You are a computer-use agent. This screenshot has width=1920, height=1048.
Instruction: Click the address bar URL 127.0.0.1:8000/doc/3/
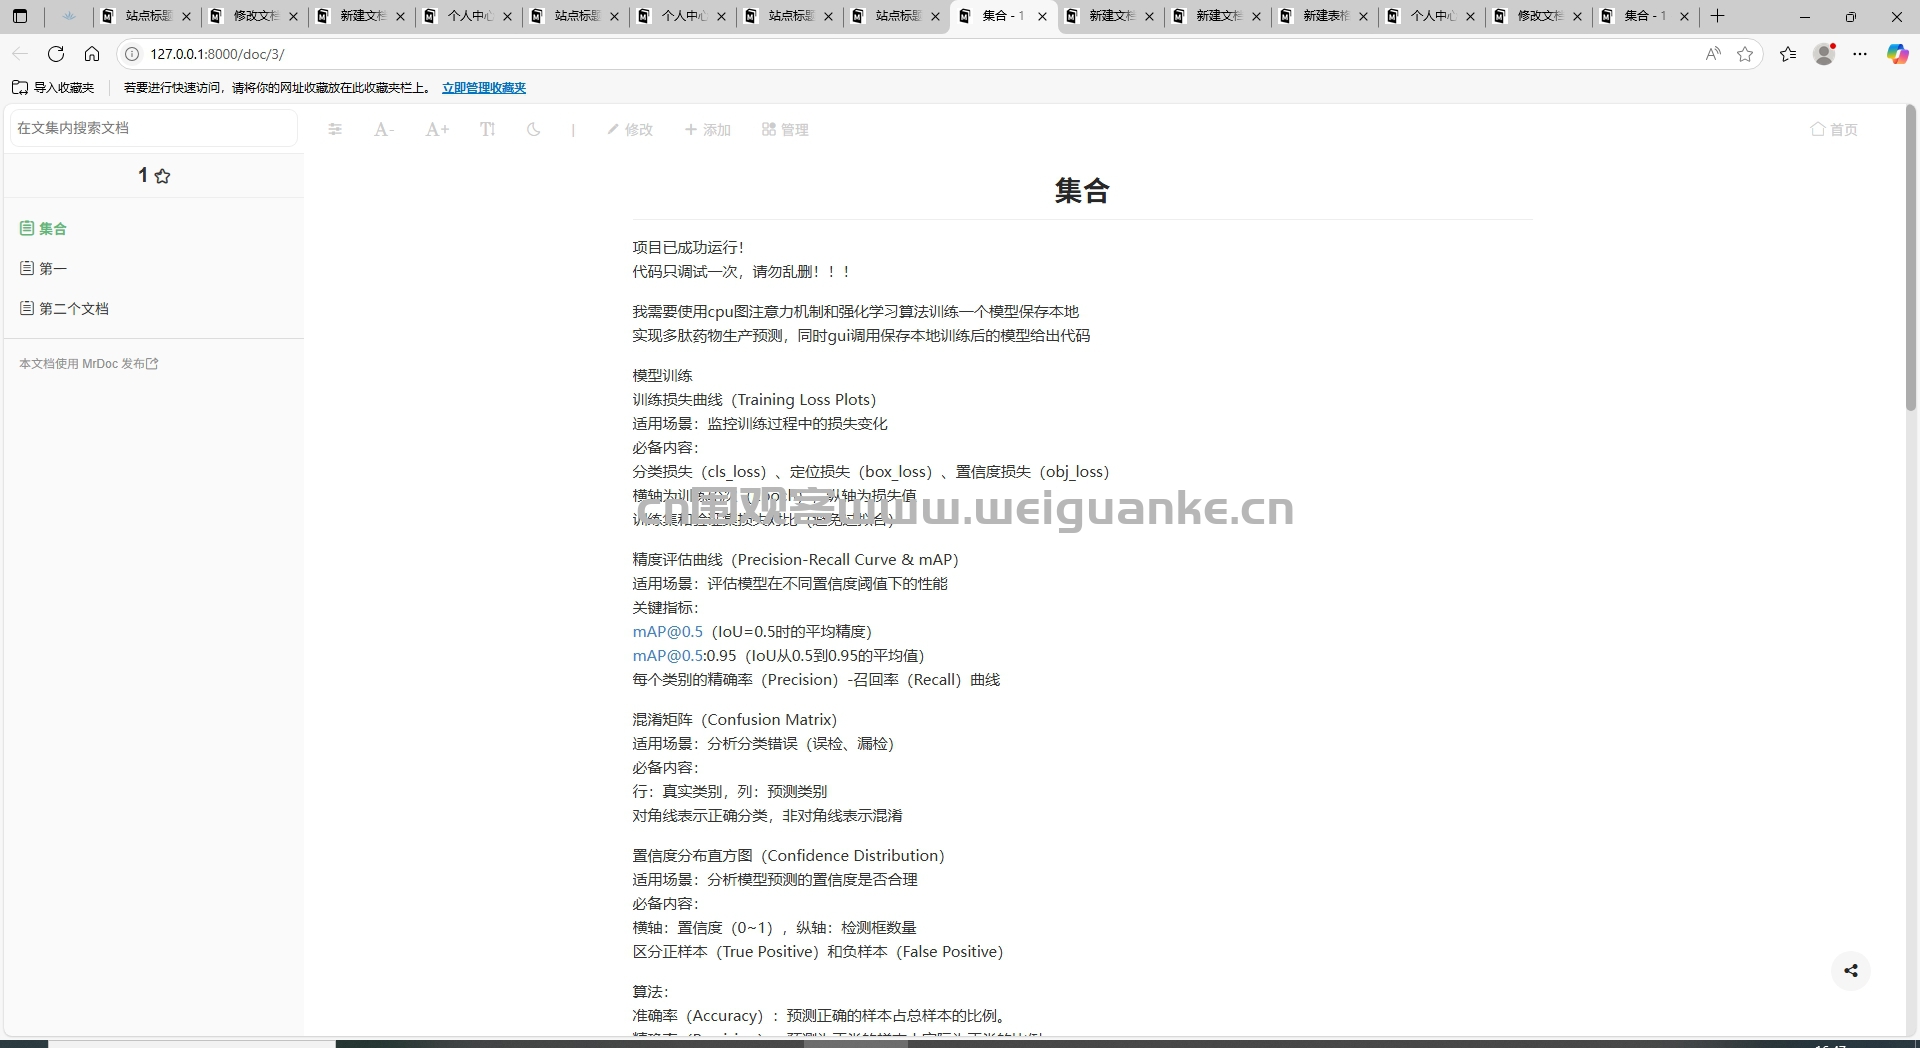click(x=217, y=54)
